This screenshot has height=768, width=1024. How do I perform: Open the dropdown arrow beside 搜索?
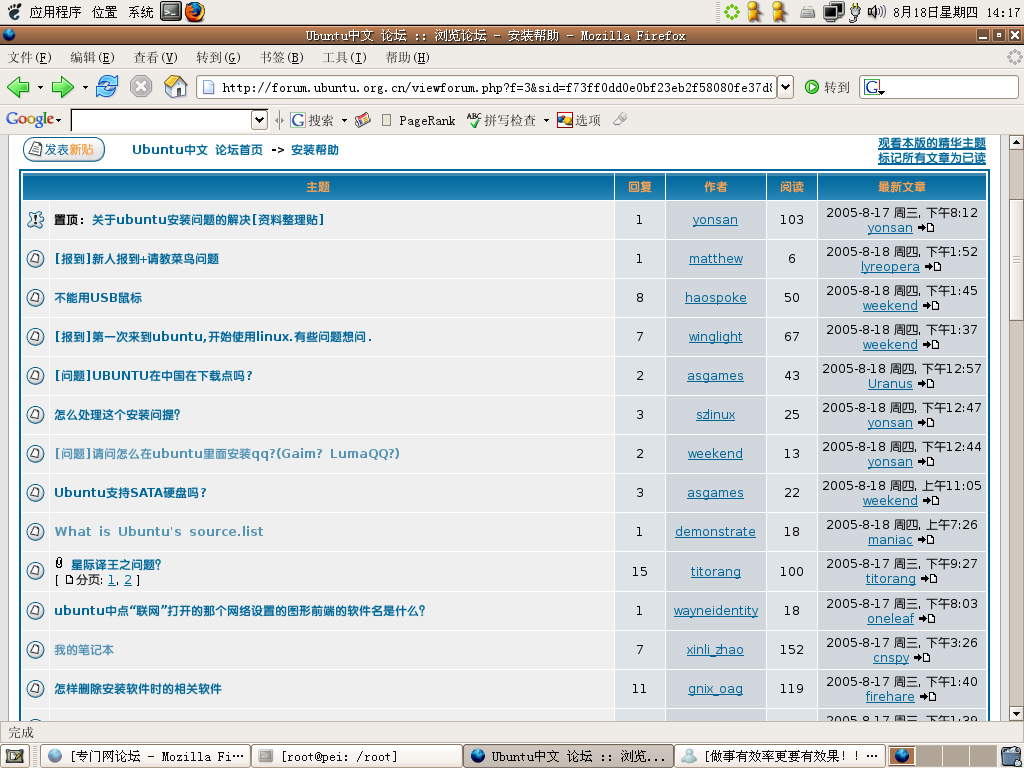point(344,121)
